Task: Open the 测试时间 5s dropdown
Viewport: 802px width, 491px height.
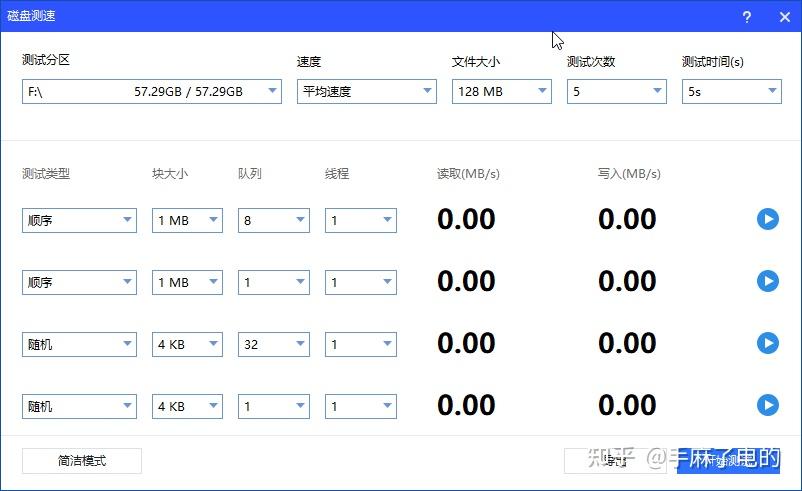Action: 732,92
